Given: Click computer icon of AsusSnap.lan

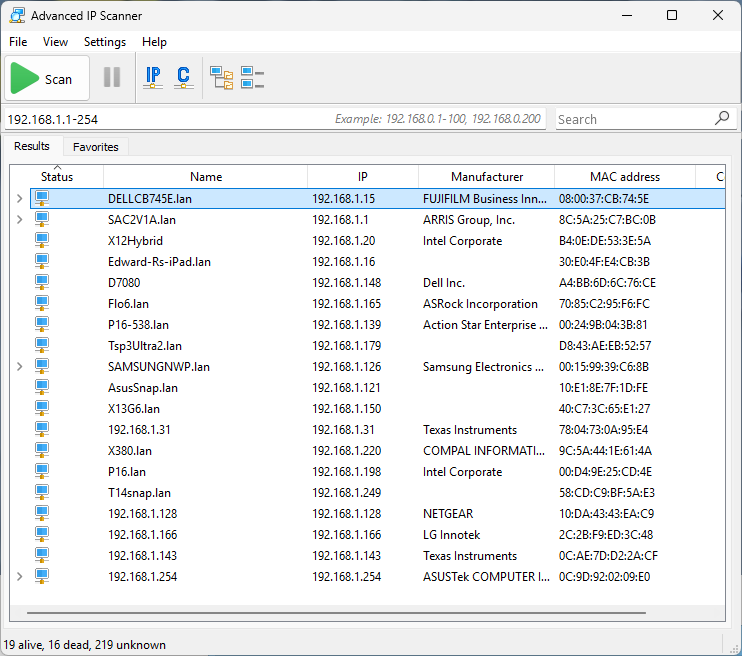Looking at the screenshot, I should [x=42, y=387].
